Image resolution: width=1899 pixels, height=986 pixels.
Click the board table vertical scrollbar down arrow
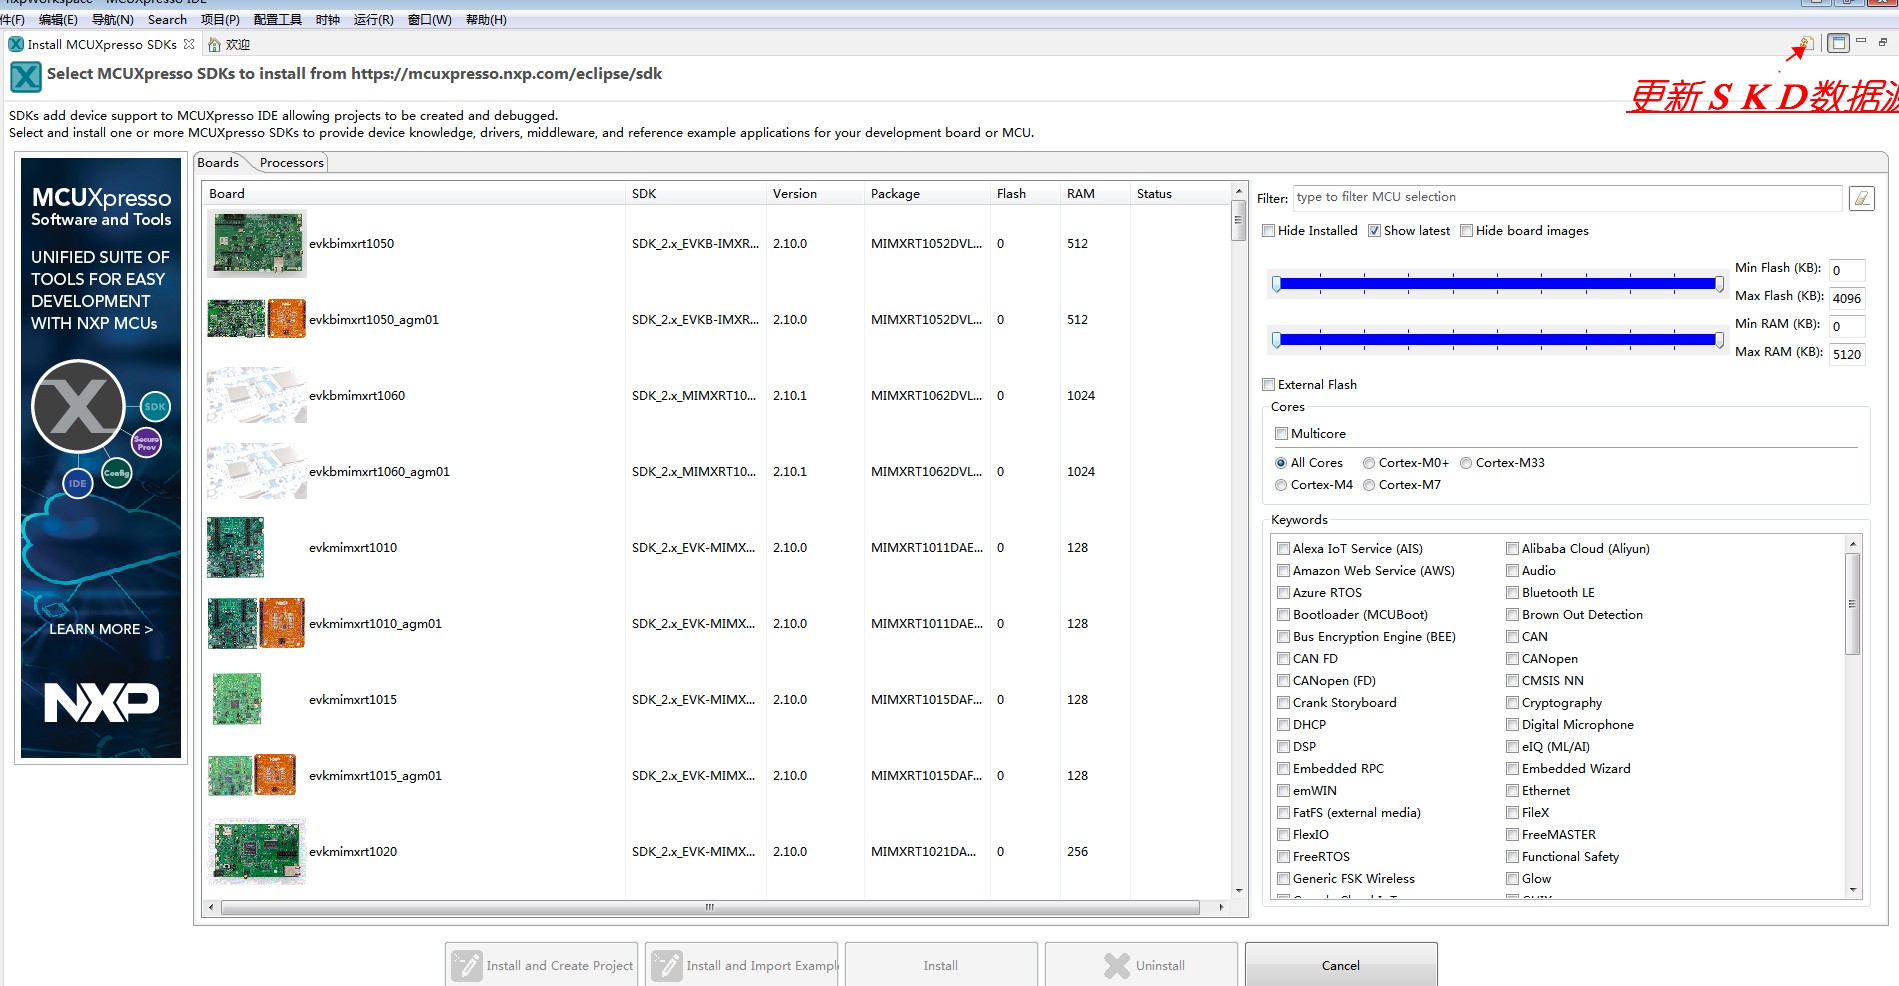1239,890
